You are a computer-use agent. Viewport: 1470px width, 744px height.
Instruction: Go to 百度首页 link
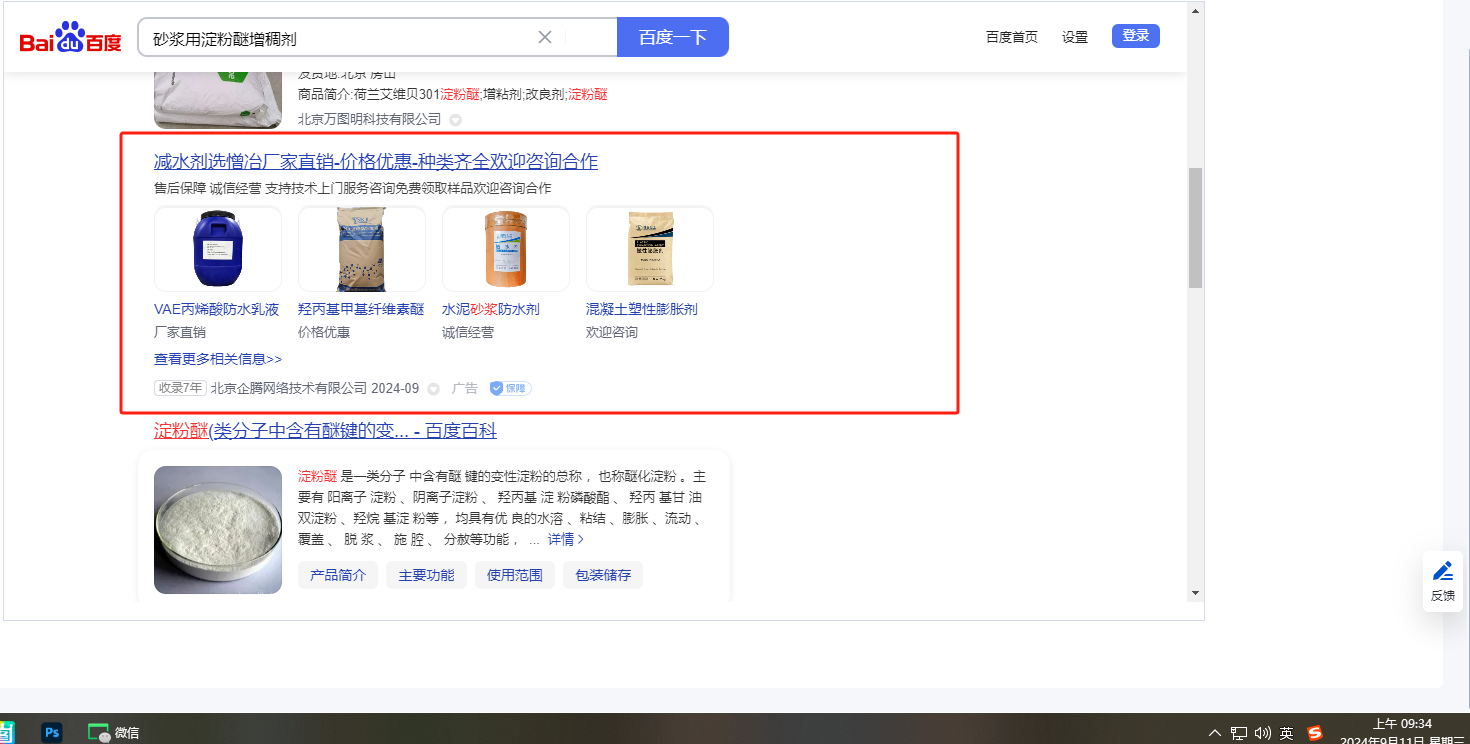(1012, 37)
